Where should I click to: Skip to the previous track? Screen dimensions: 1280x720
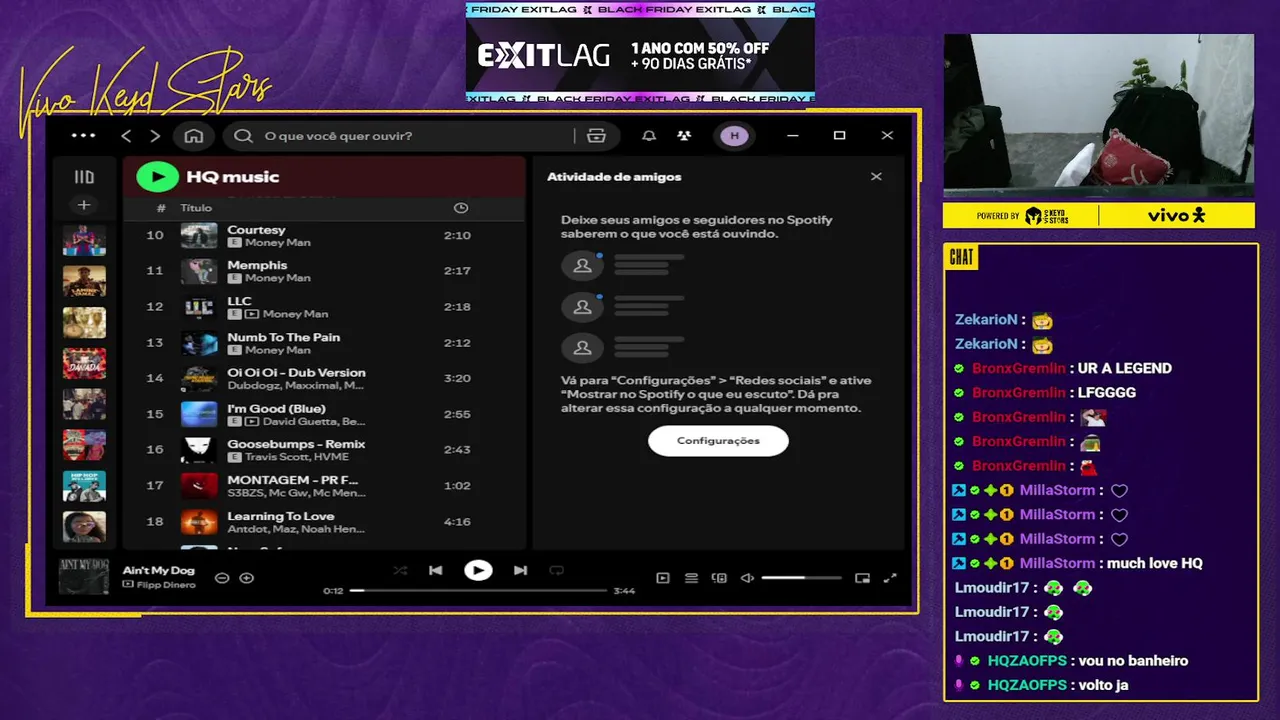435,570
